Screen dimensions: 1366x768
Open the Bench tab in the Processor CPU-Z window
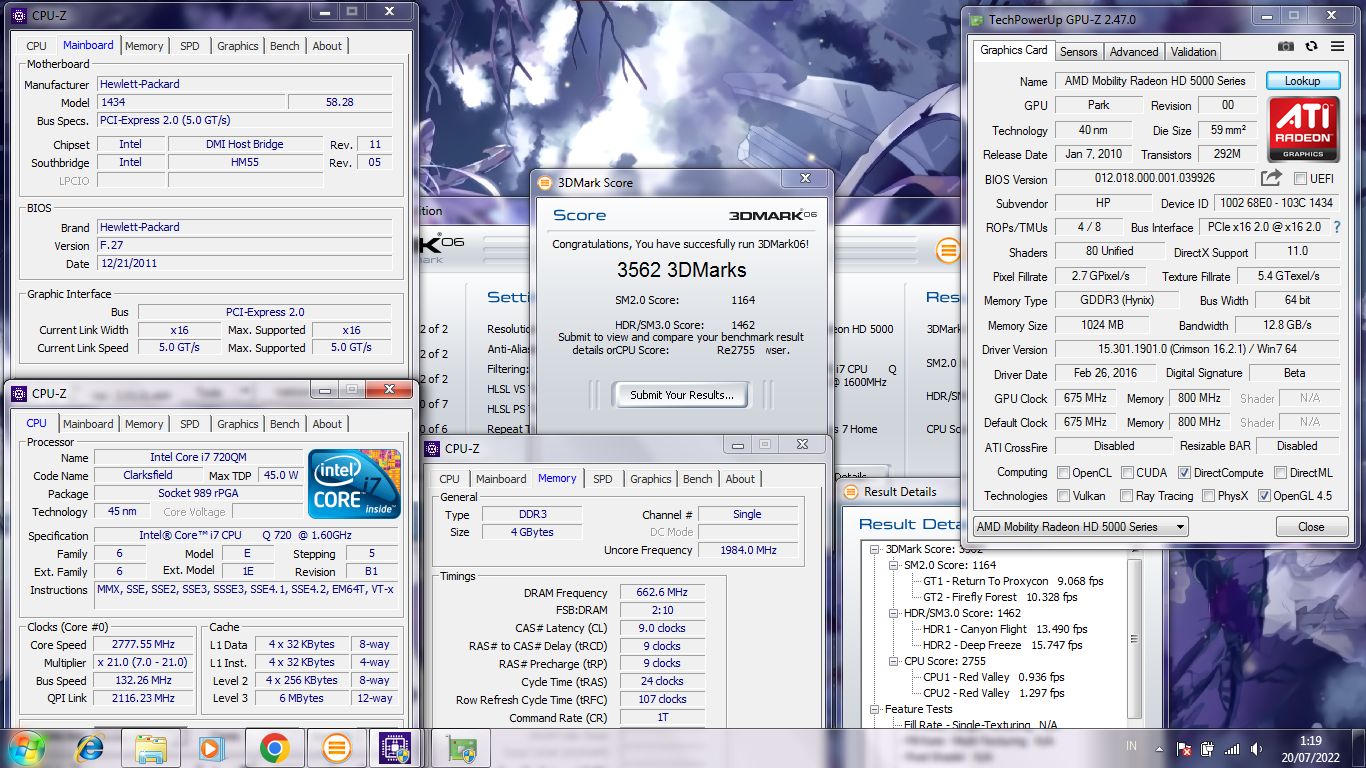click(284, 424)
